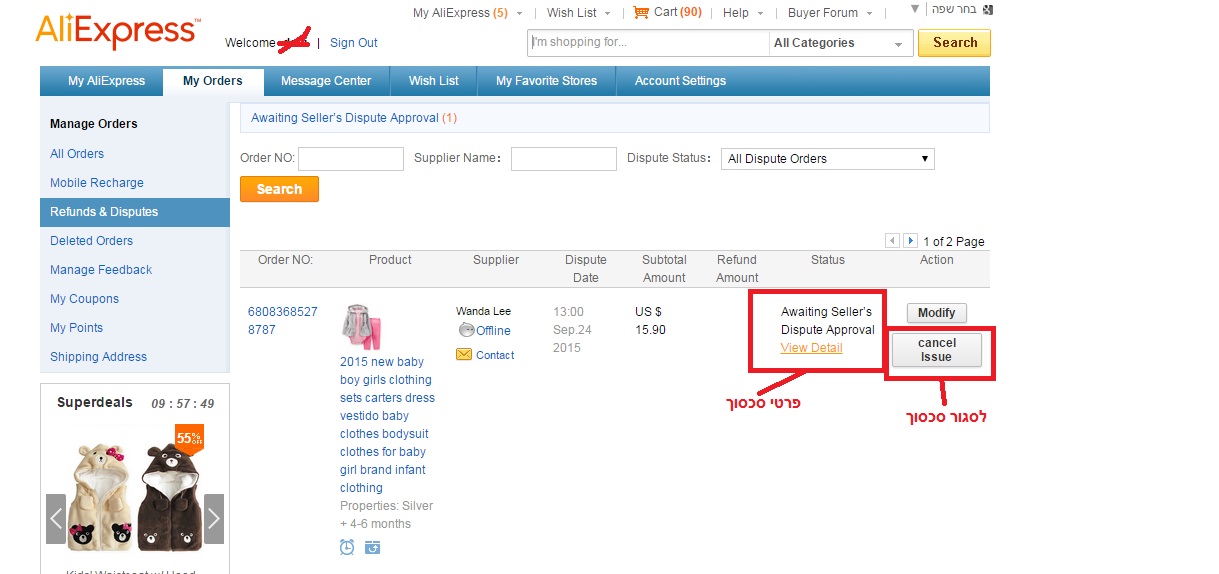Click the Hebrew language selector icon

click(x=989, y=10)
